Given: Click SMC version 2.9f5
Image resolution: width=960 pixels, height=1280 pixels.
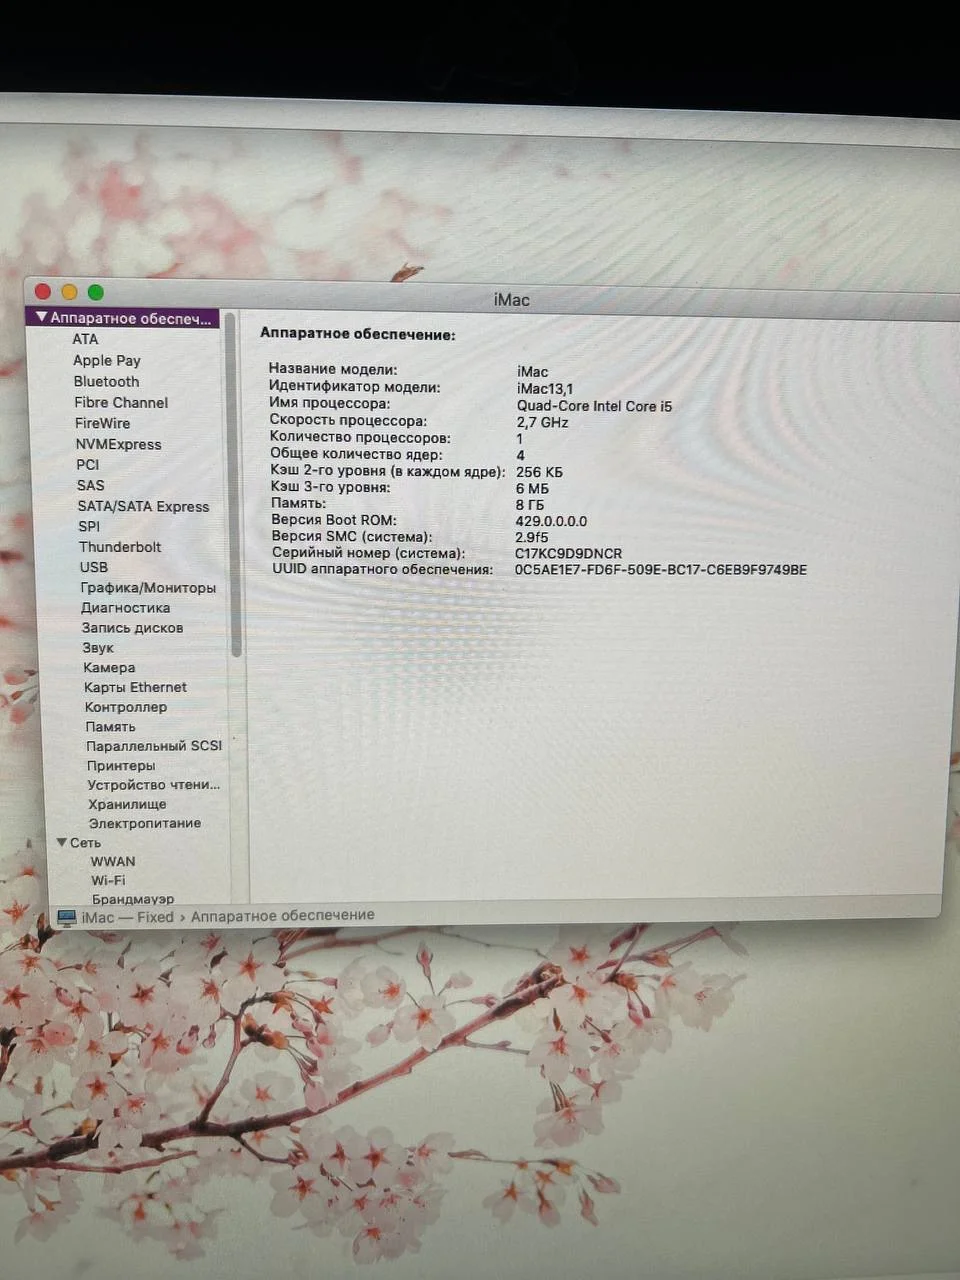Looking at the screenshot, I should tap(532, 537).
